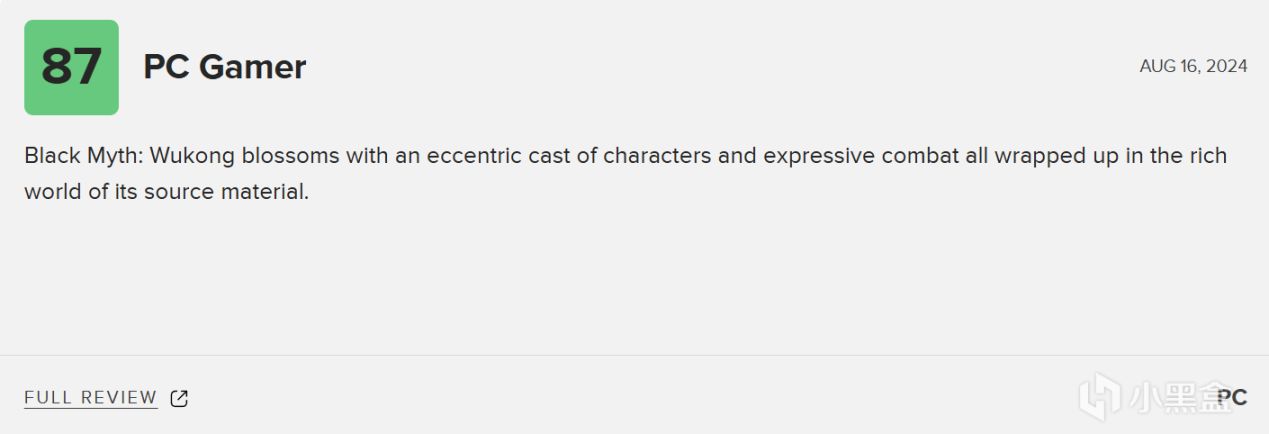The width and height of the screenshot is (1269, 434).
Task: Click the AUG 16, 2024 review date
Action: click(x=1193, y=66)
